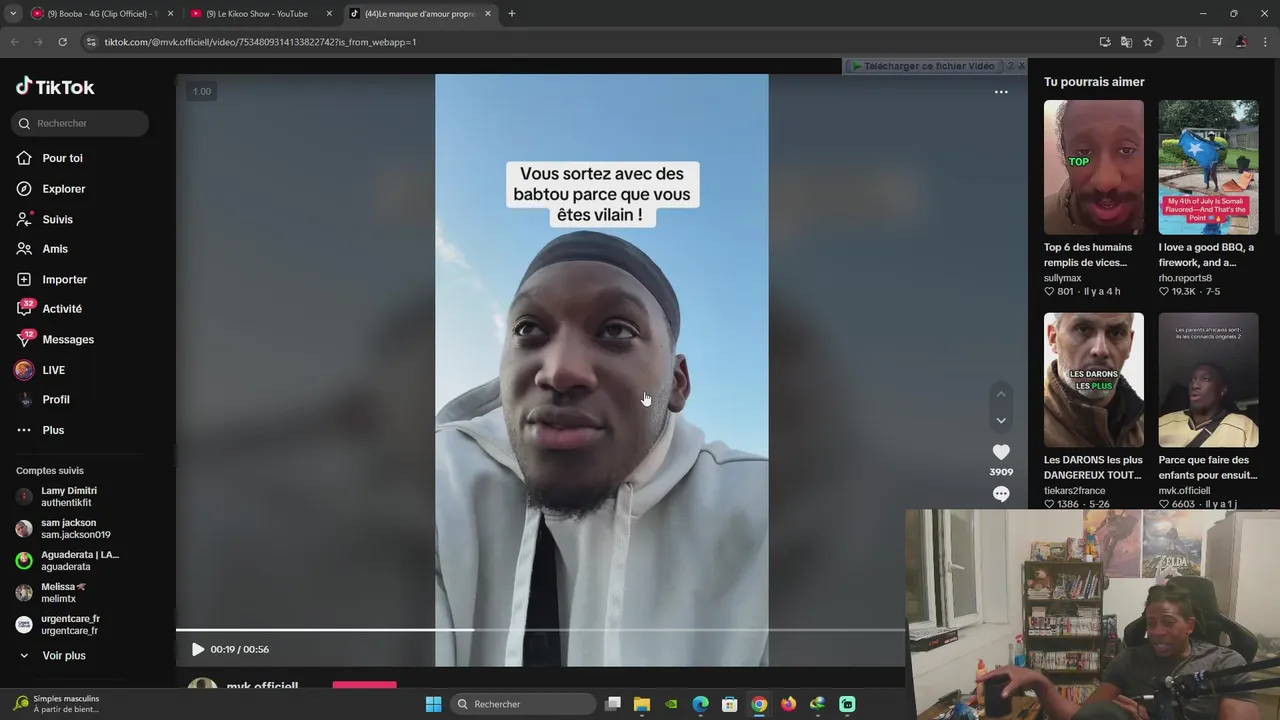Seek on the video progress bar

click(540, 630)
